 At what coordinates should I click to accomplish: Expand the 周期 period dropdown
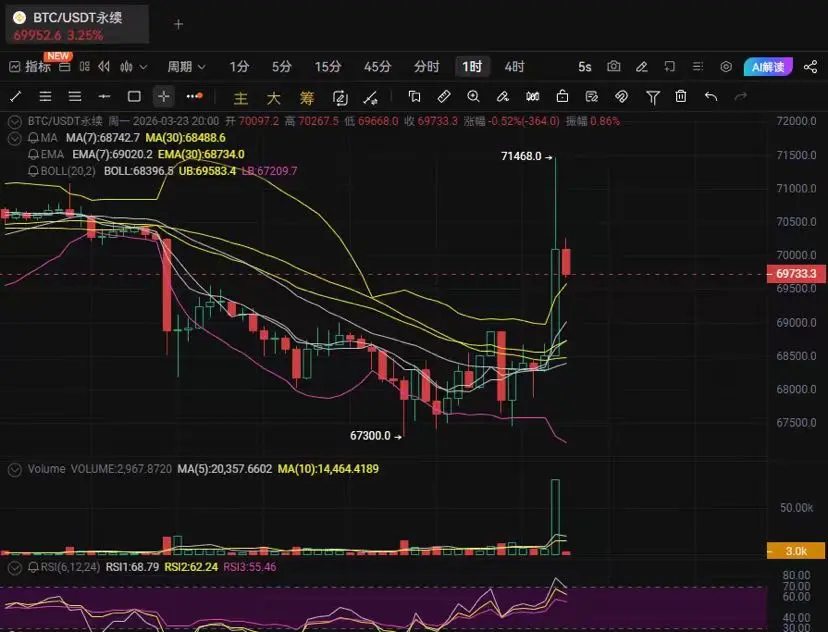[x=186, y=67]
